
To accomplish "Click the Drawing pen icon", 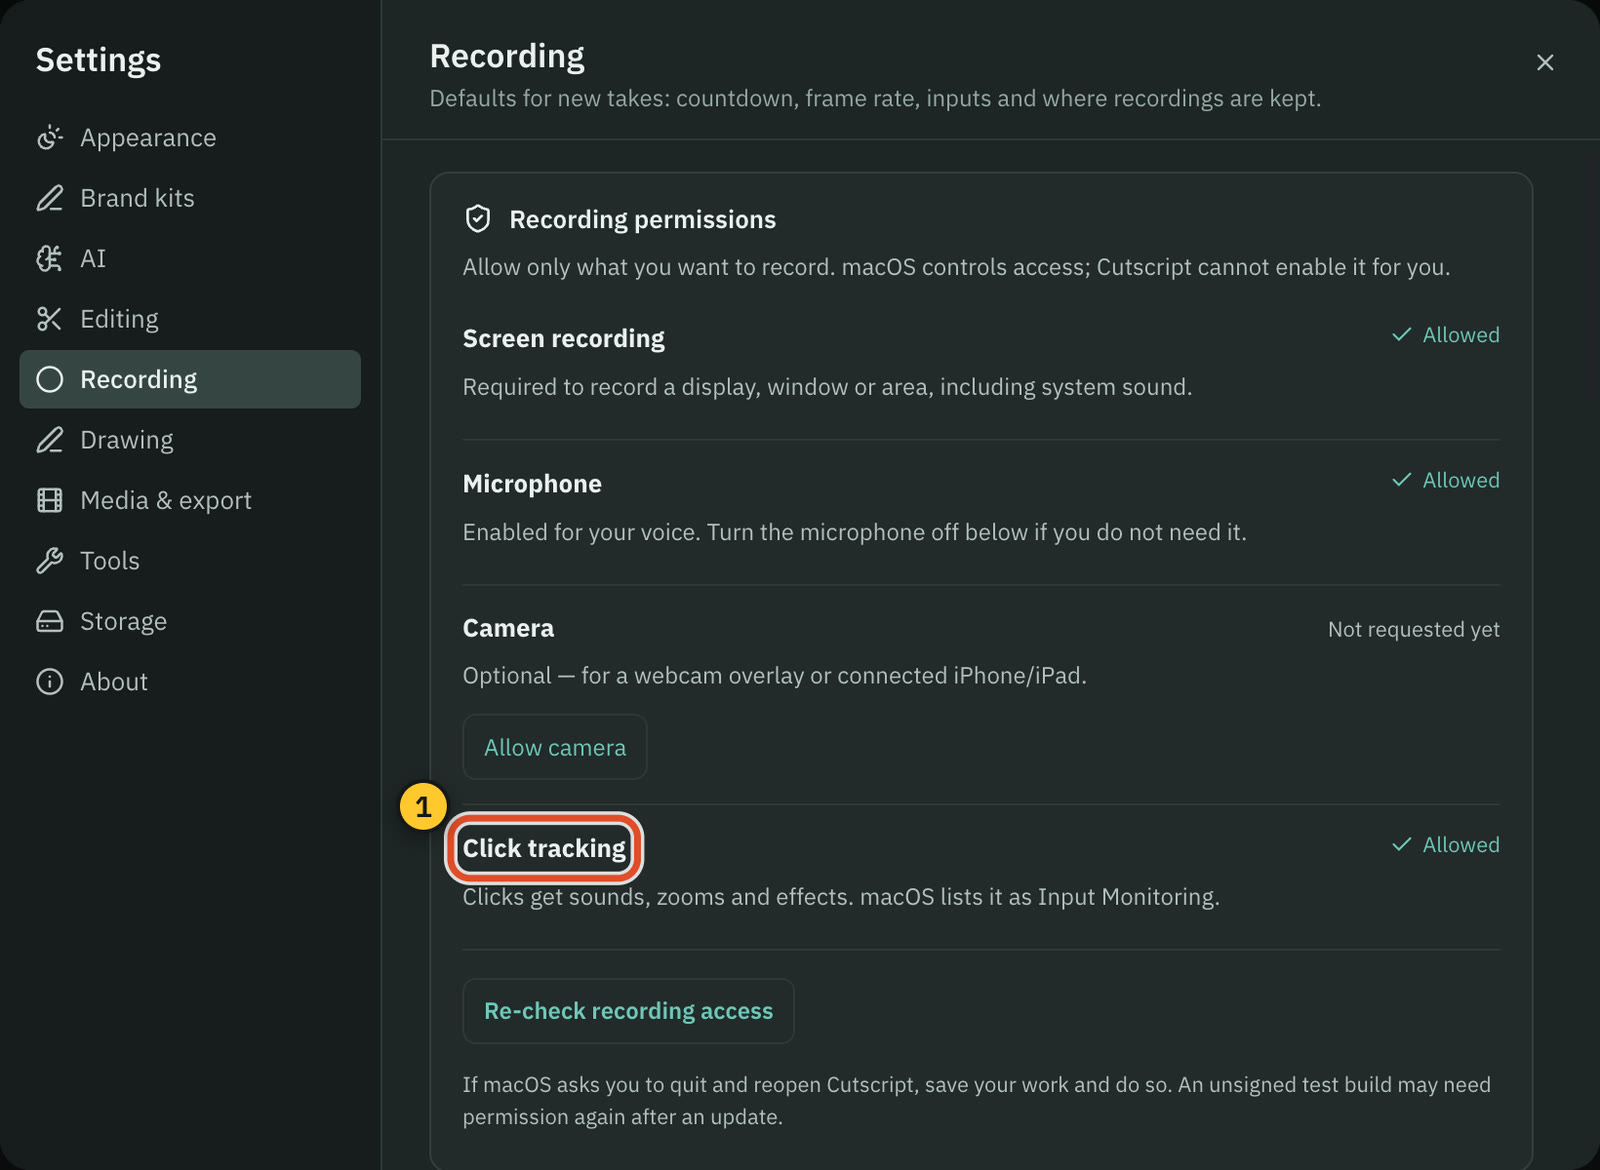I will pyautogui.click(x=49, y=440).
